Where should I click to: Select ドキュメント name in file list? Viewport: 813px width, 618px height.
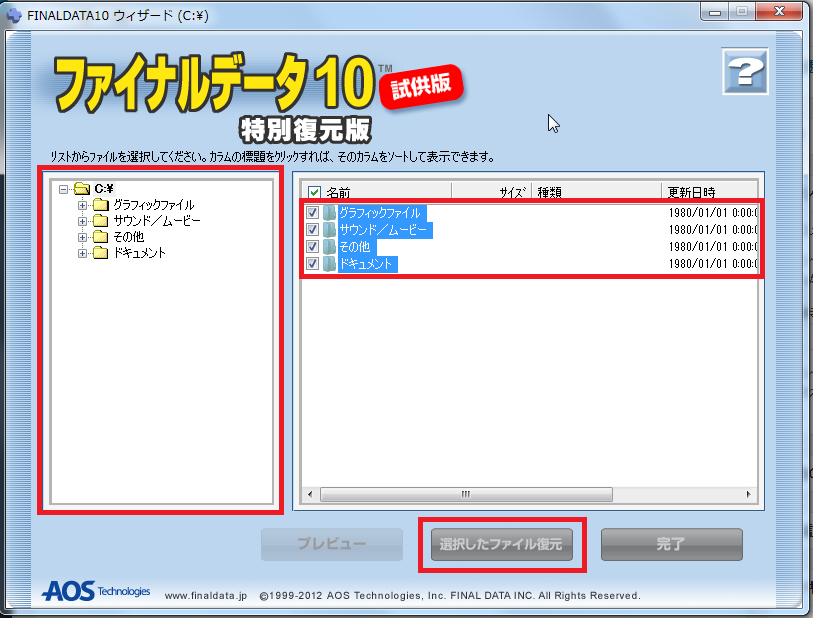(368, 264)
